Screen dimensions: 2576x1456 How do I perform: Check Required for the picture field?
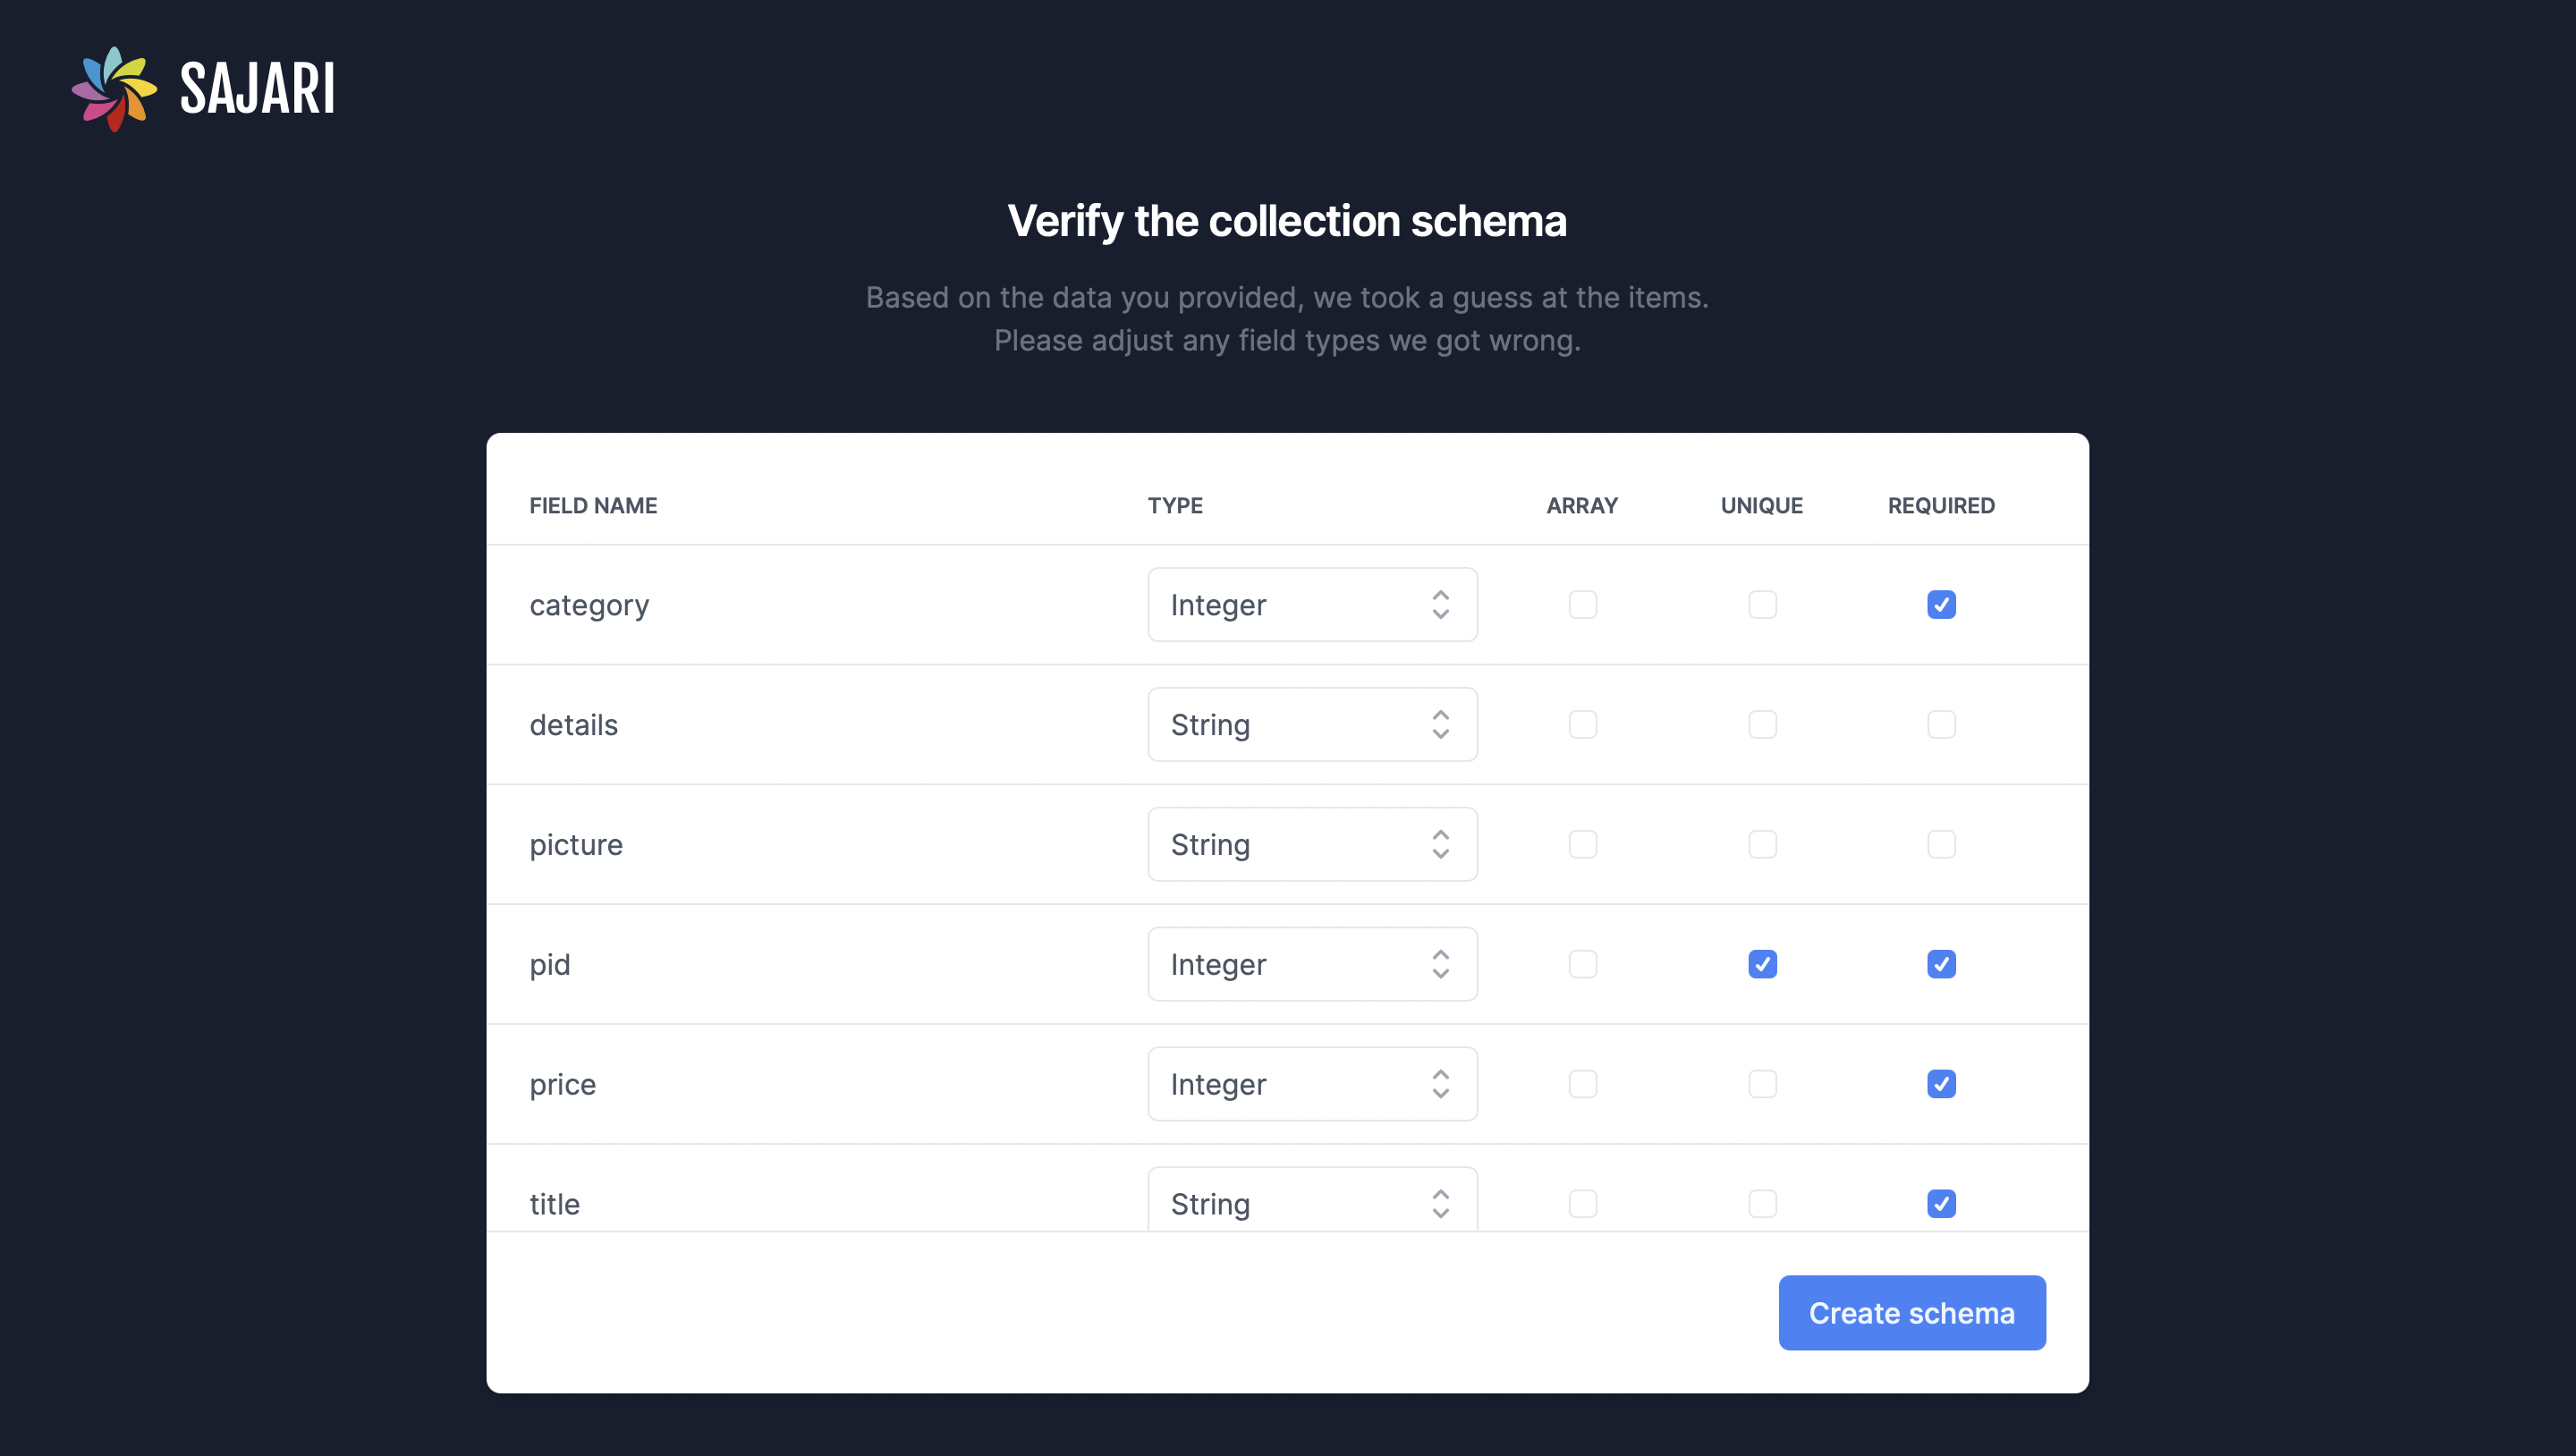click(x=1941, y=844)
